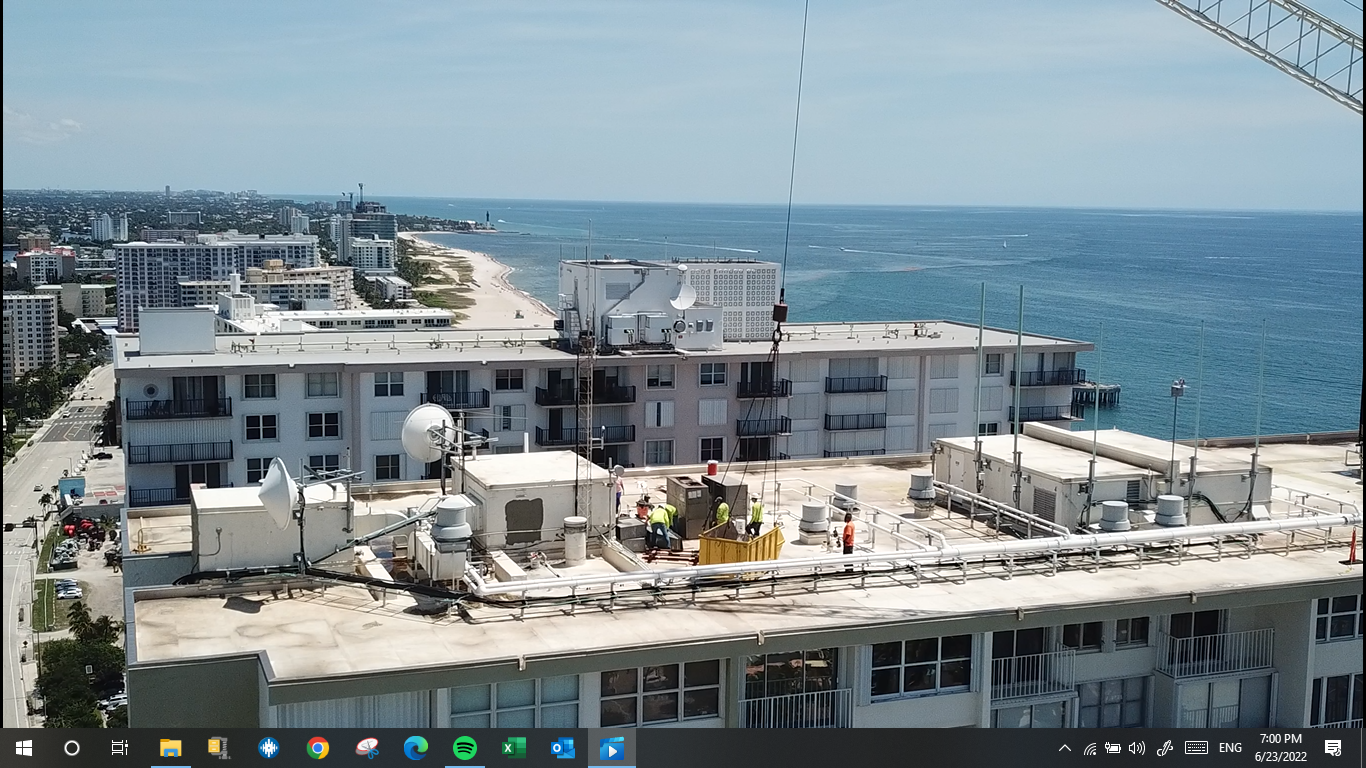Open the ENG input language menu

[x=1230, y=748]
